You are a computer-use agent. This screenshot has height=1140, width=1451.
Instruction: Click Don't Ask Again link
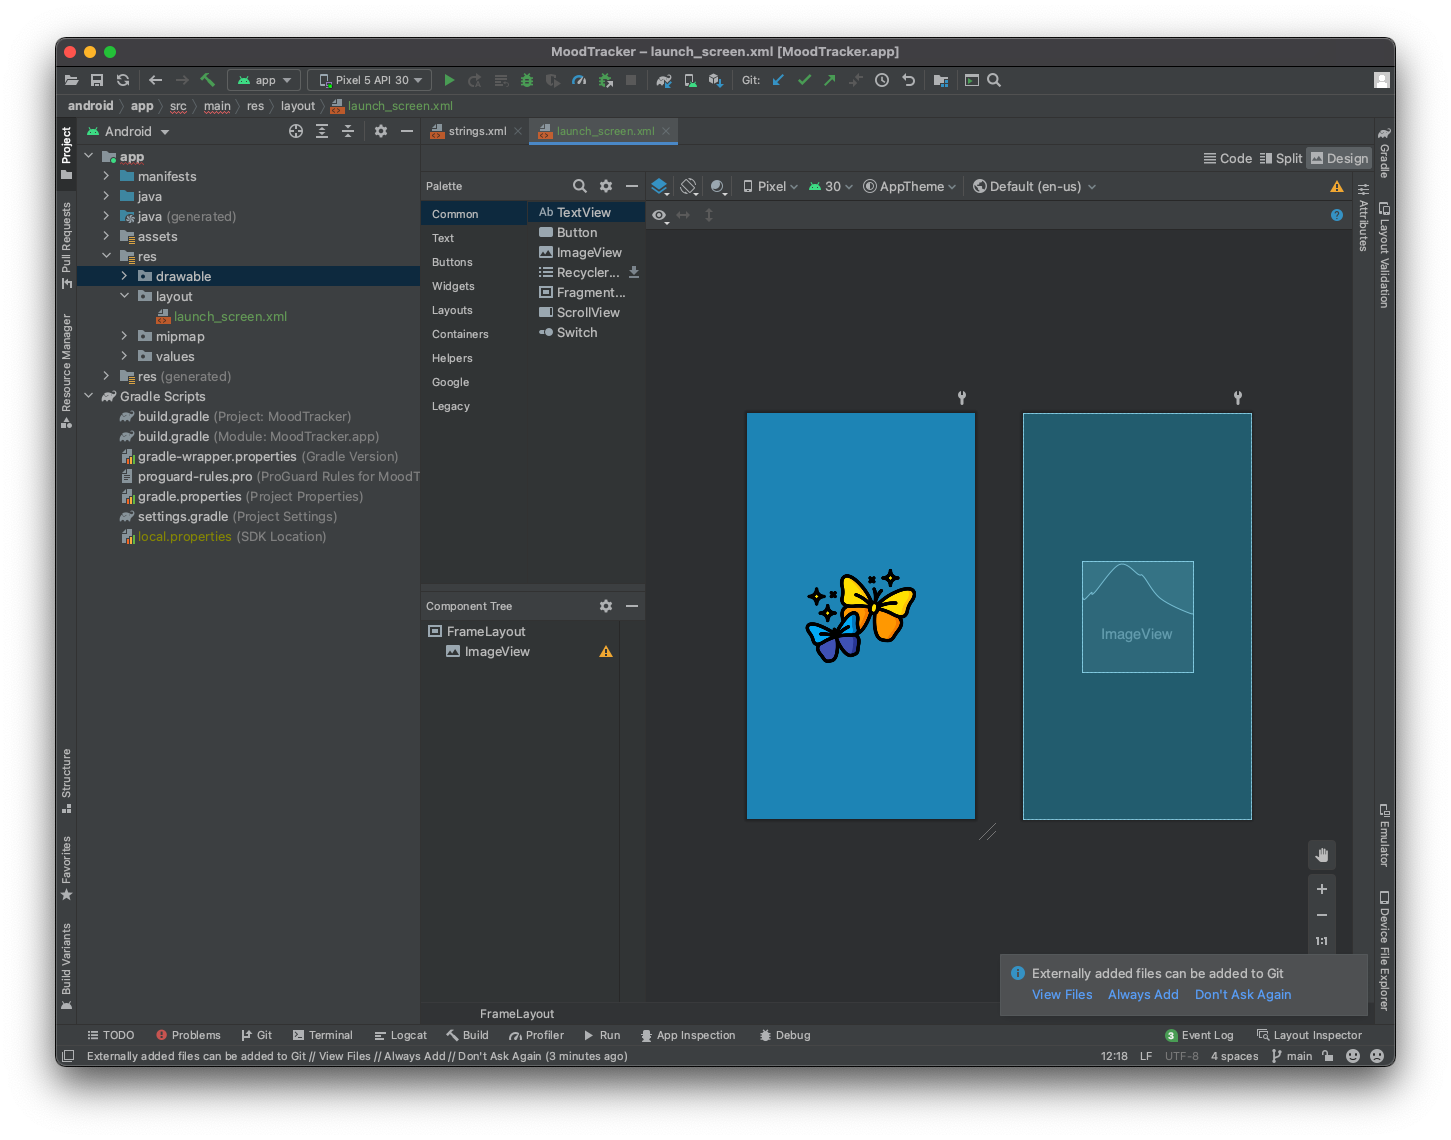1243,994
